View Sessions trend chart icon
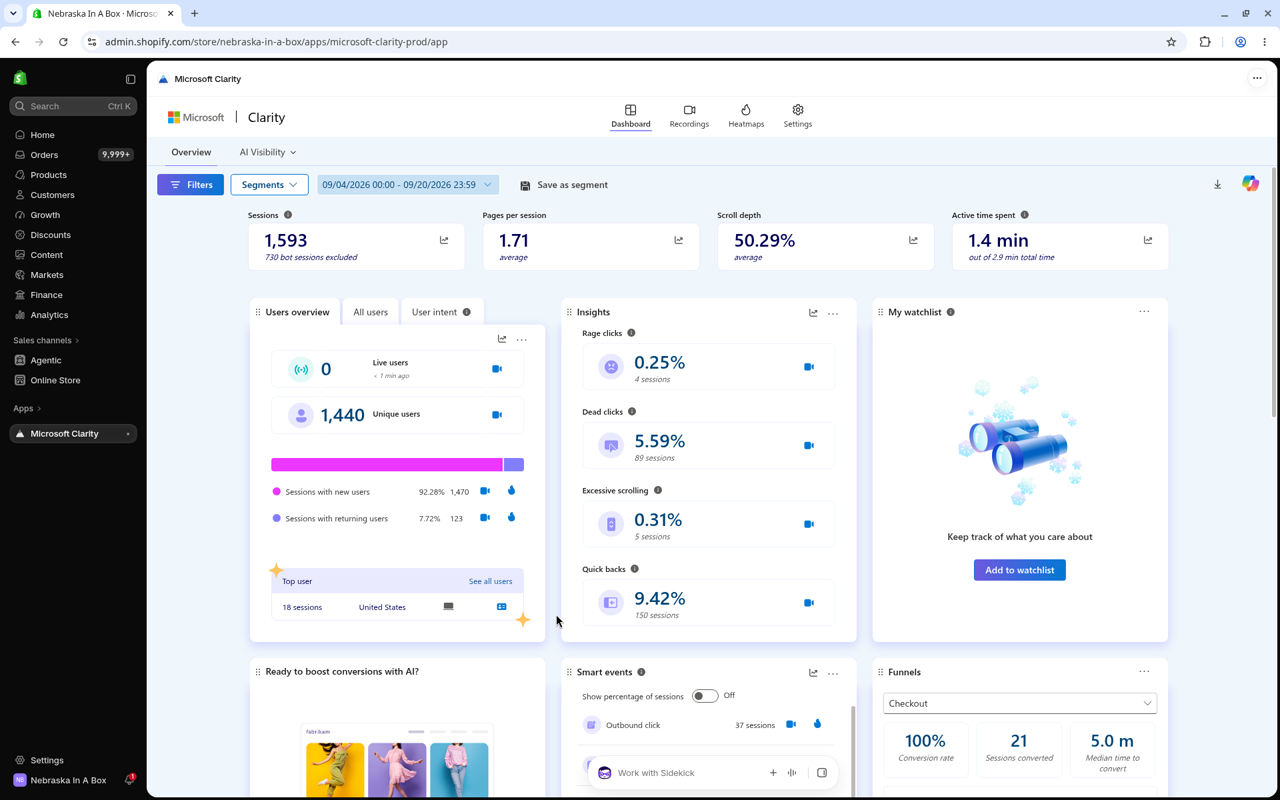Viewport: 1280px width, 800px height. click(x=444, y=240)
